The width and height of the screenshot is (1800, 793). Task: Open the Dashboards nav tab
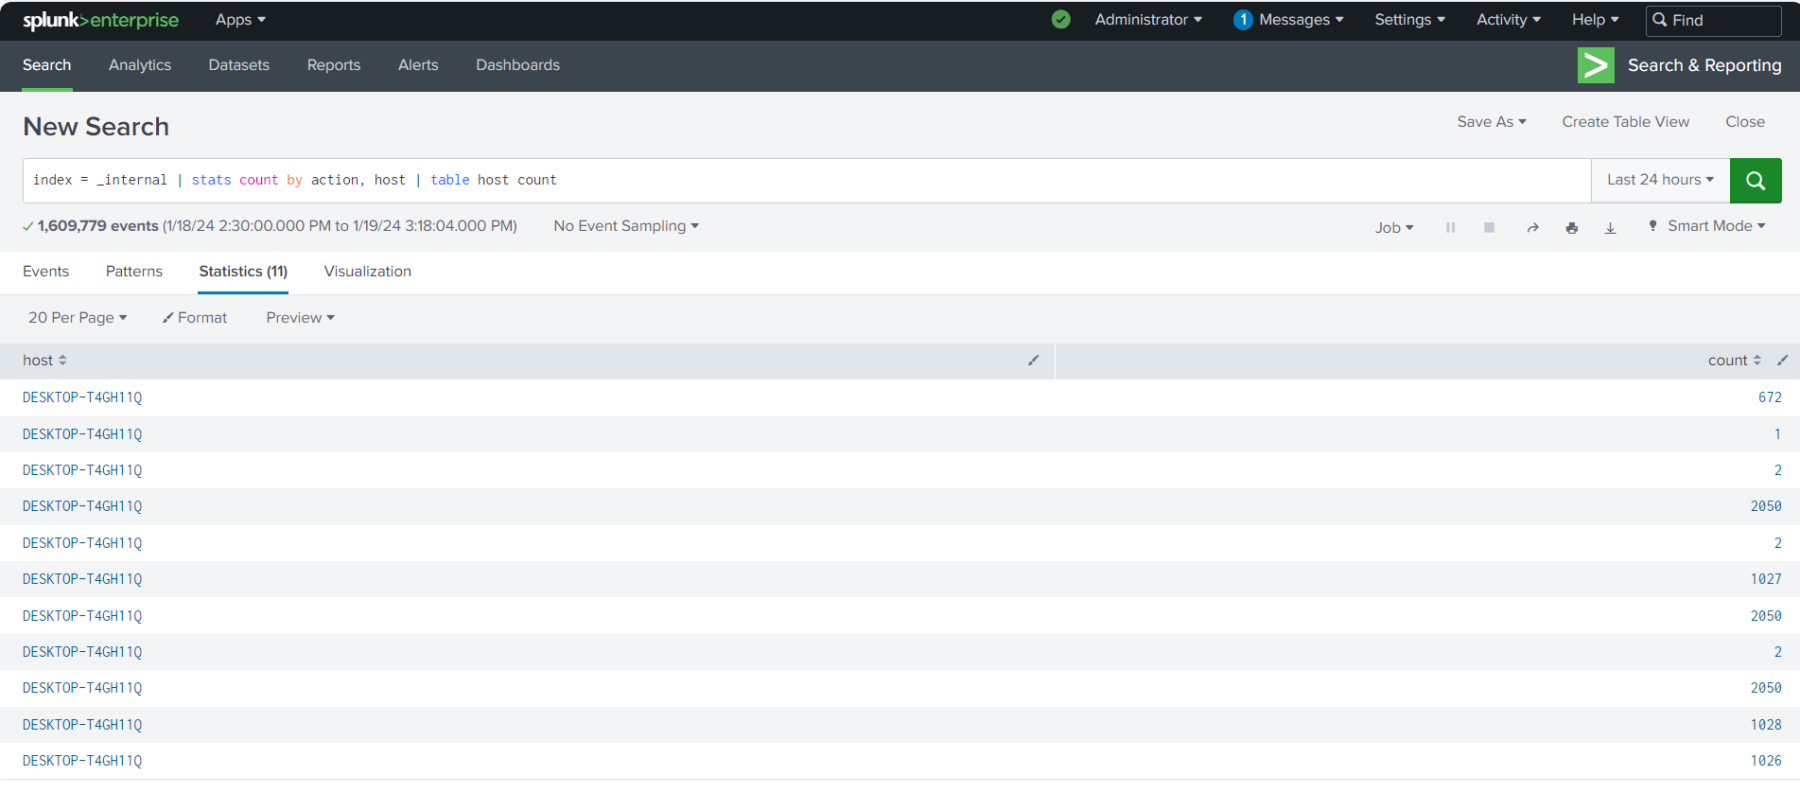(518, 65)
